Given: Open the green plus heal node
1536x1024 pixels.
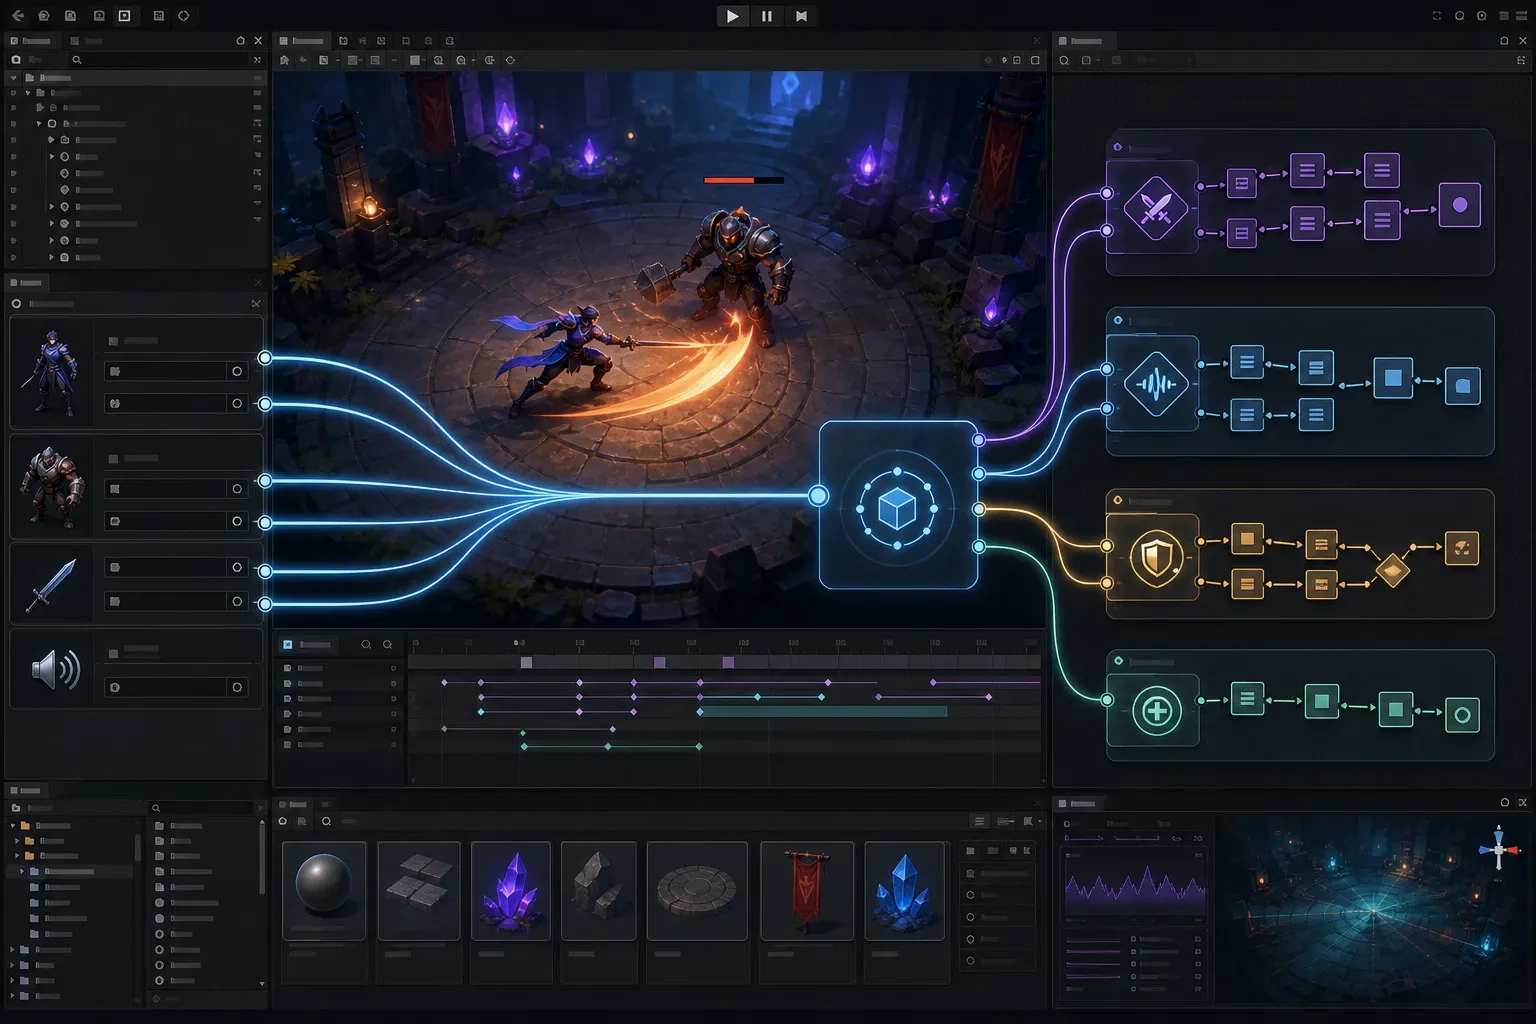Looking at the screenshot, I should coord(1156,711).
